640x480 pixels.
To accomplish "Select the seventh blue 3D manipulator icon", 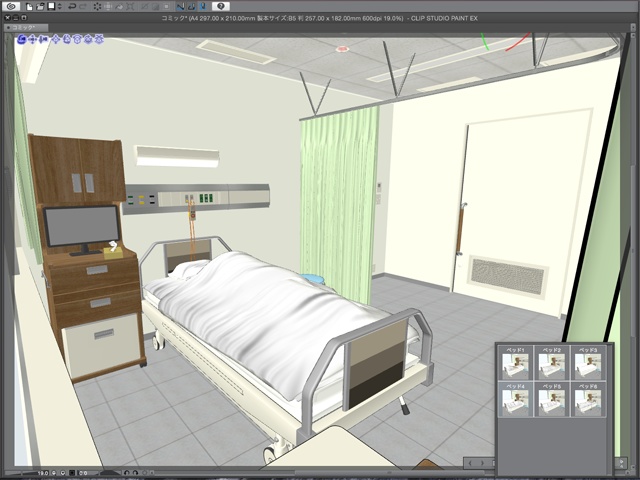I will (x=88, y=39).
